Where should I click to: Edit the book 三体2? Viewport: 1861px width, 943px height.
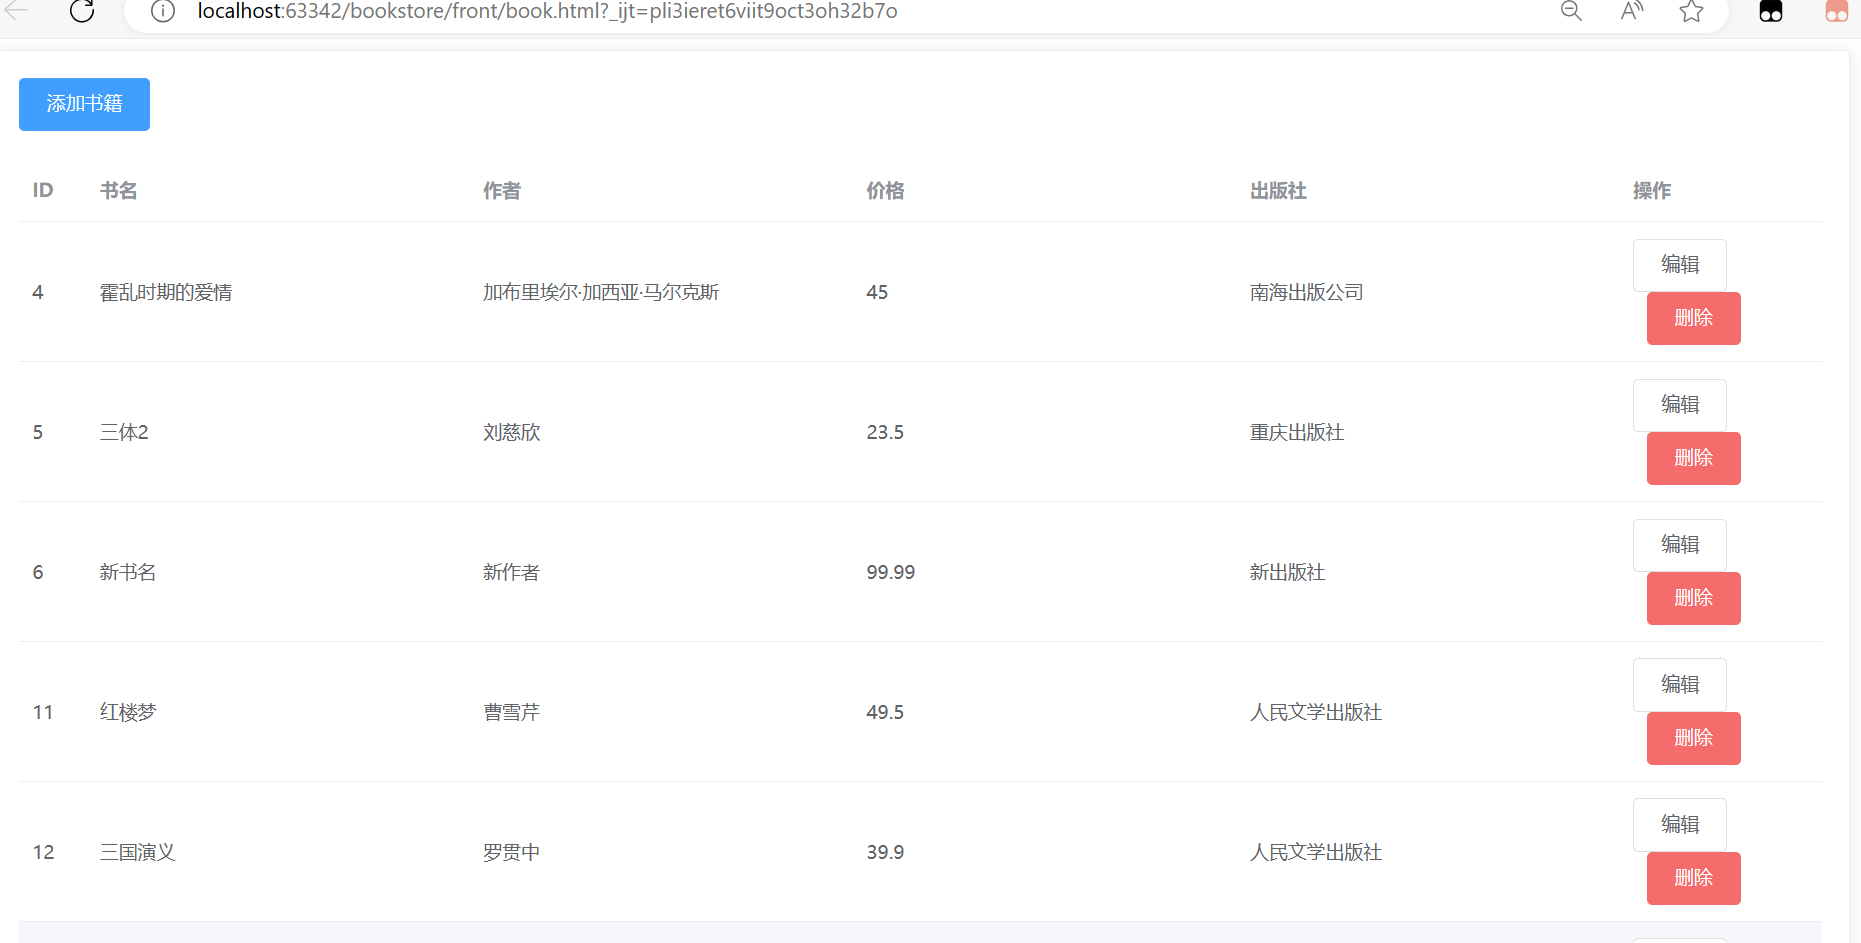click(1679, 404)
